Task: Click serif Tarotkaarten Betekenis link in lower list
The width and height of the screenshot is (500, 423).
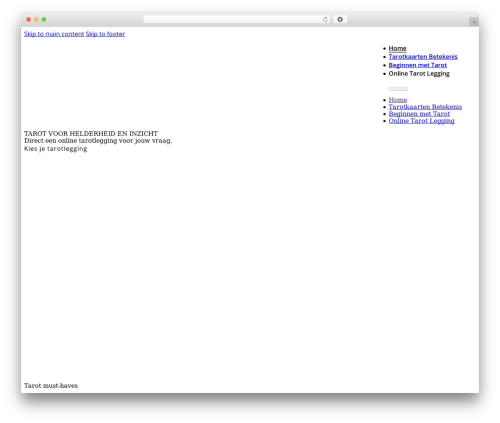Action: pyautogui.click(x=425, y=107)
